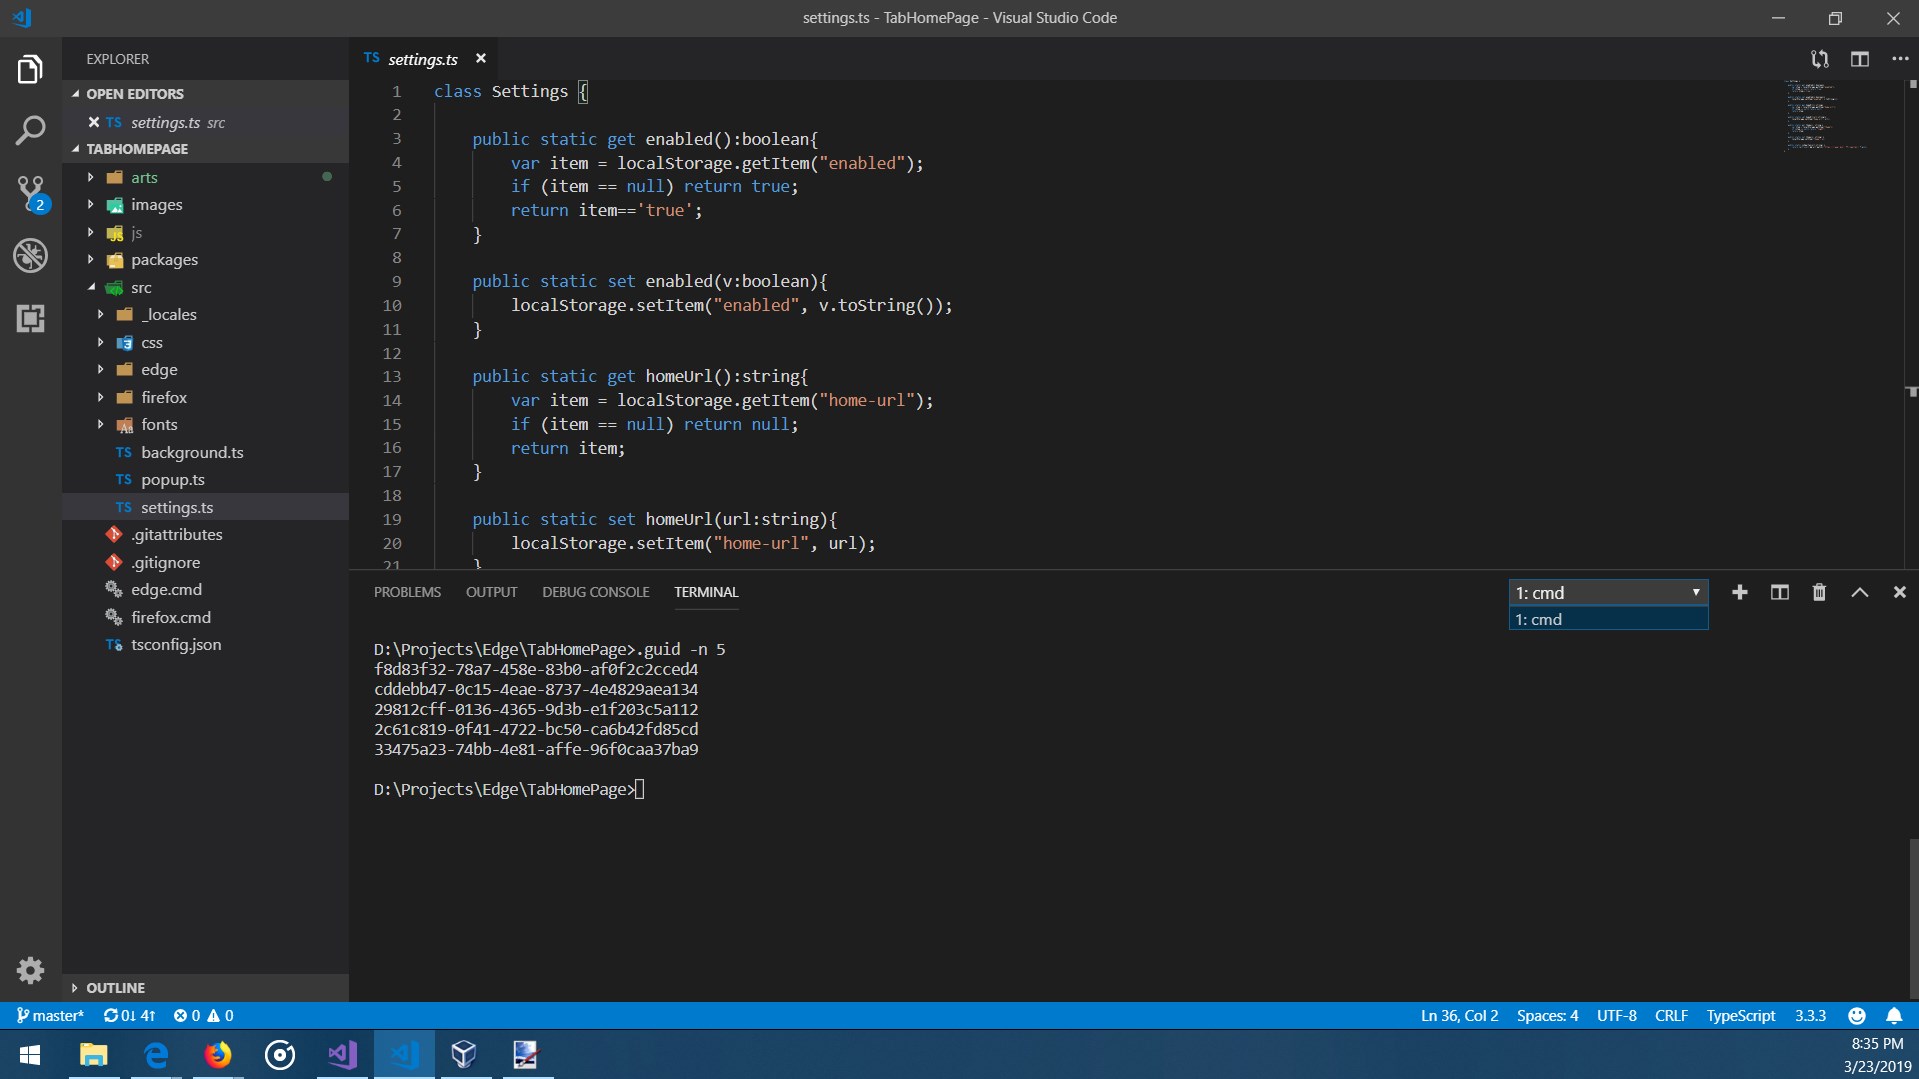
Task: Open the notifications bell in status bar
Action: coord(1894,1015)
